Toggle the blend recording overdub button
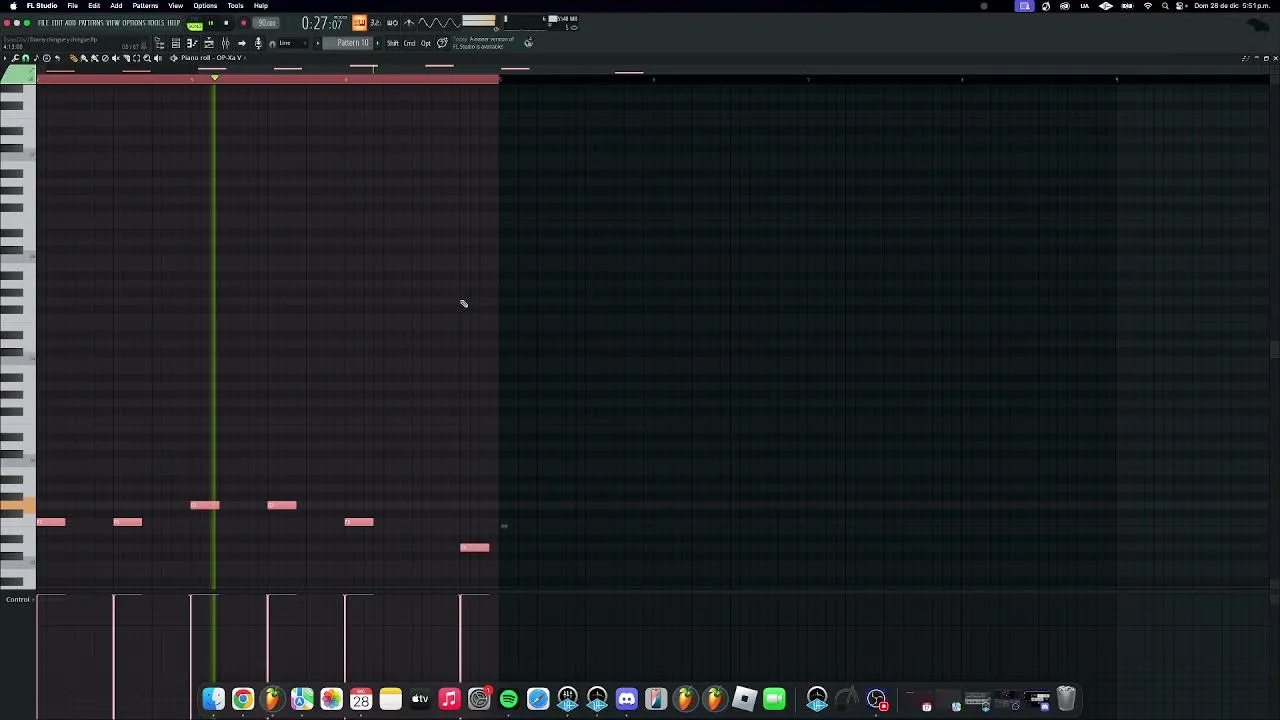1280x720 pixels. click(x=393, y=22)
